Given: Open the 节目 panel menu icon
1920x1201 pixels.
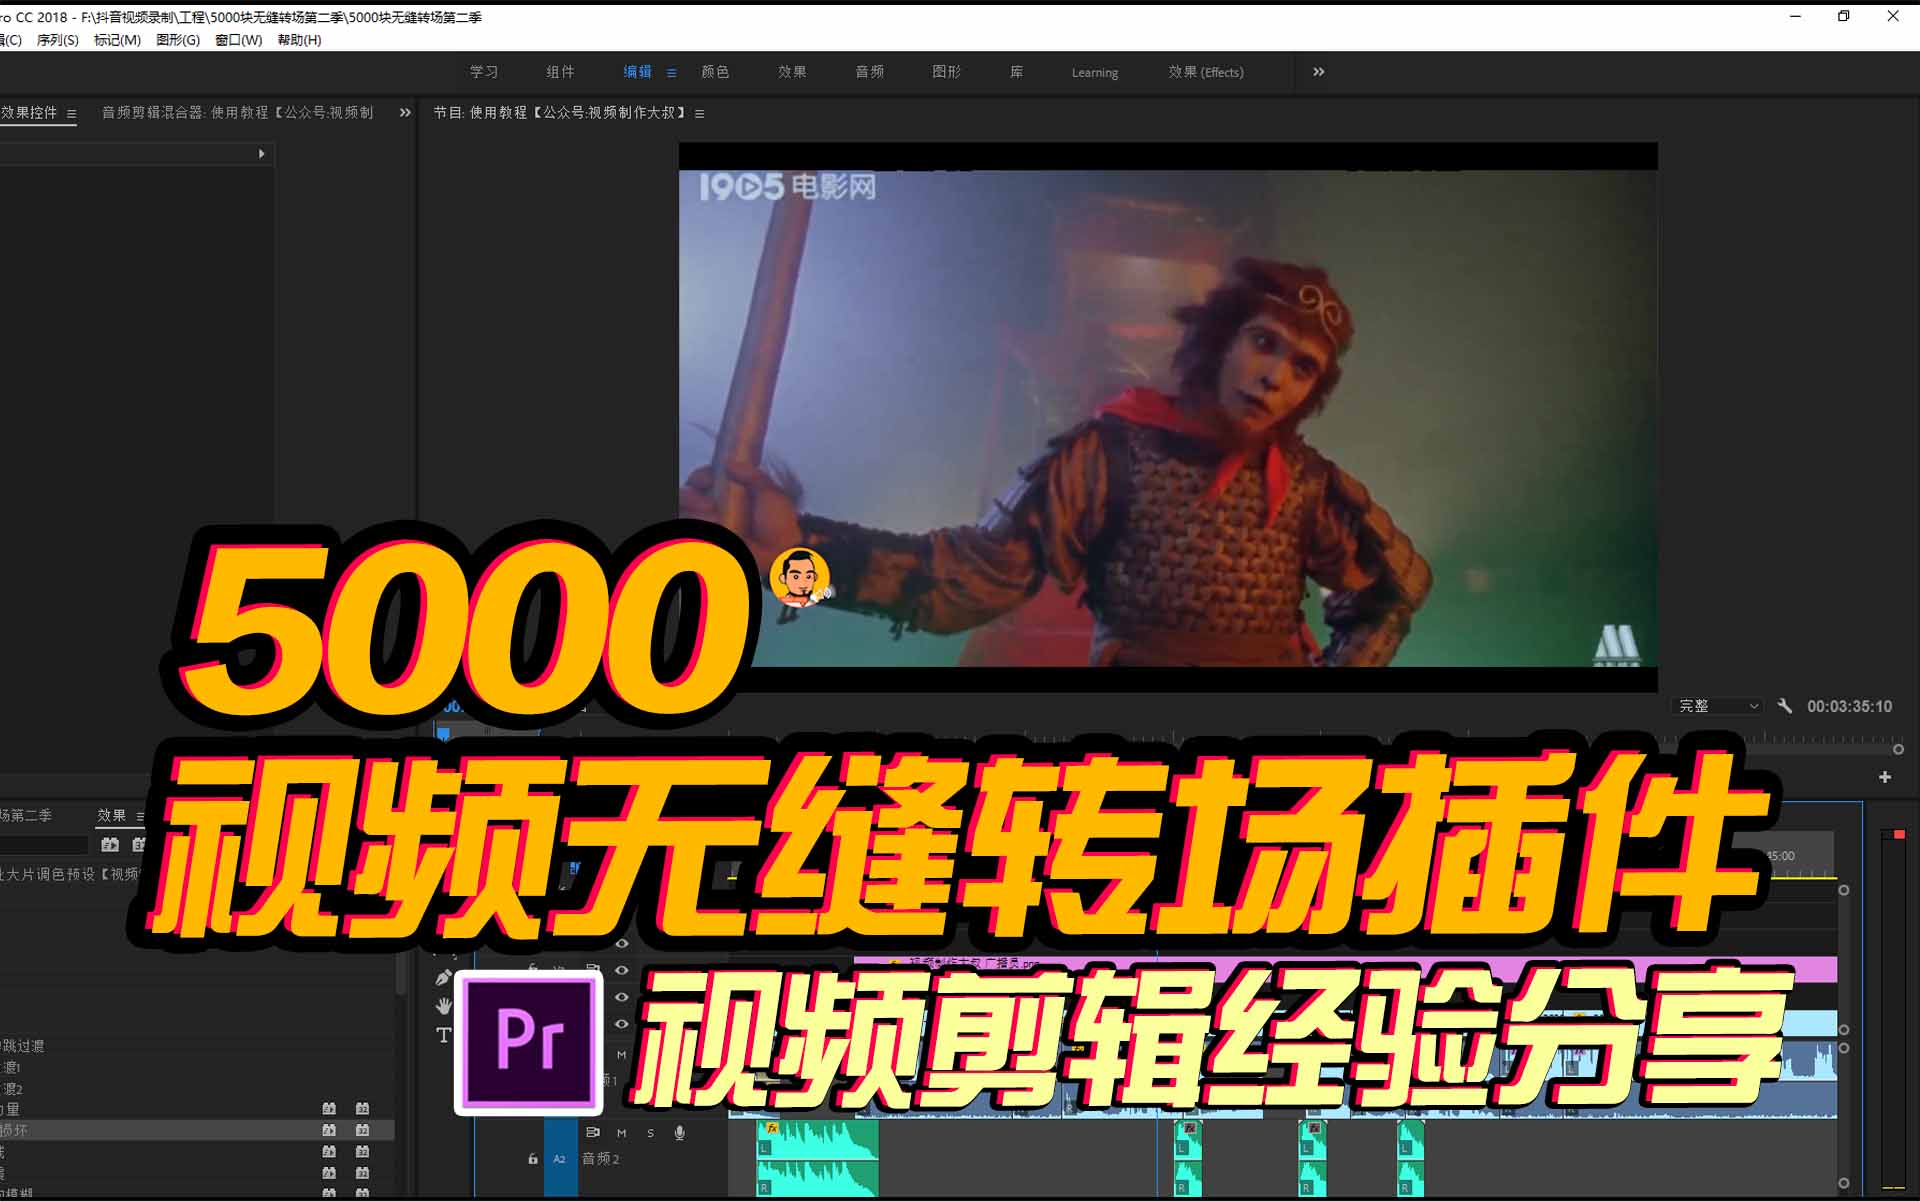Looking at the screenshot, I should (x=700, y=114).
